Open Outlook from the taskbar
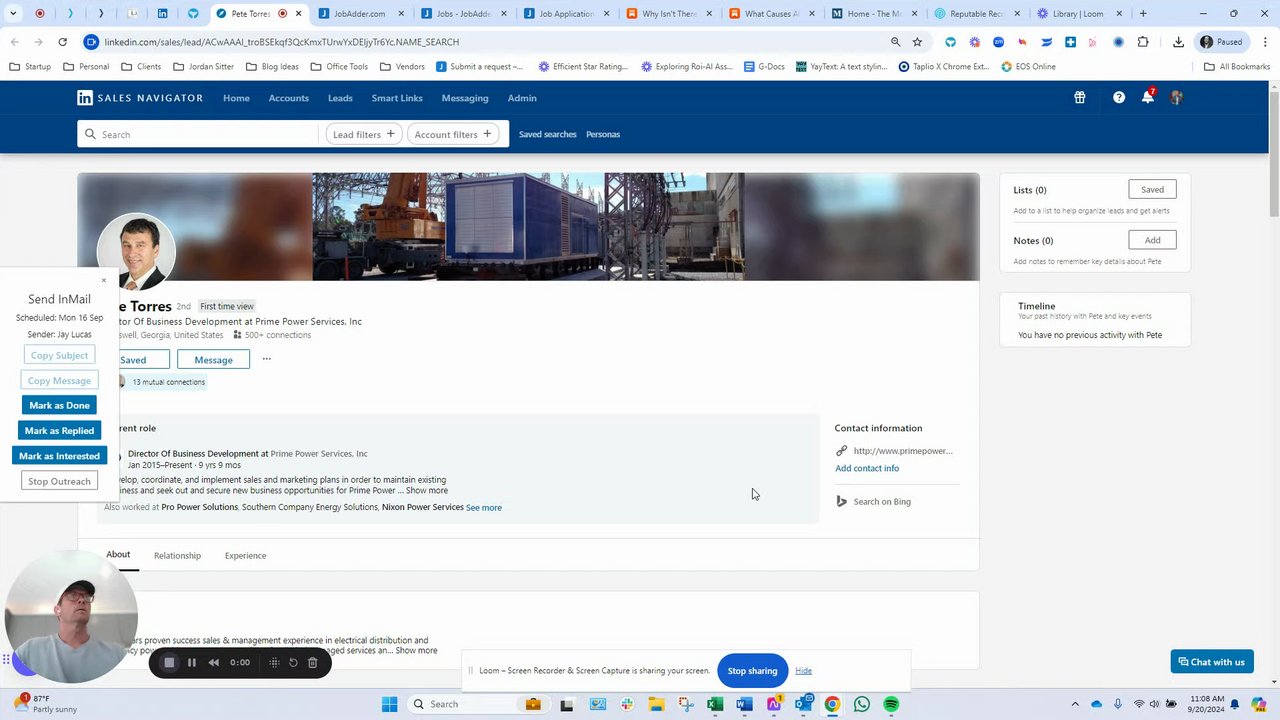1280x720 pixels. (x=803, y=704)
